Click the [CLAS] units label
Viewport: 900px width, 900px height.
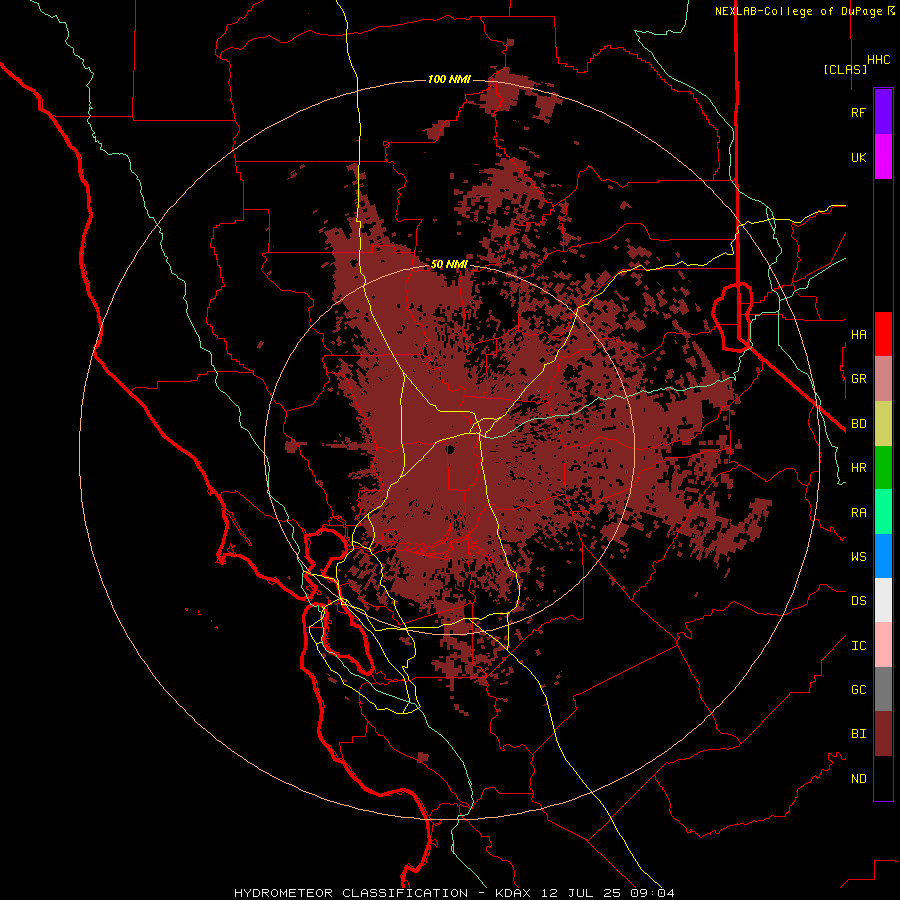point(845,69)
